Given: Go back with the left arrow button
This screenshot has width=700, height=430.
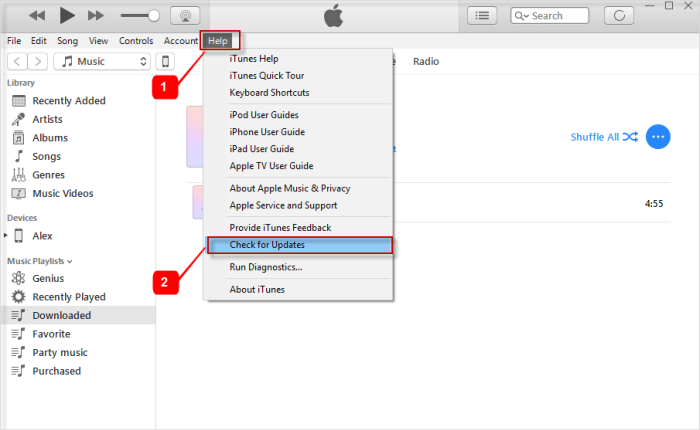Looking at the screenshot, I should (x=17, y=61).
